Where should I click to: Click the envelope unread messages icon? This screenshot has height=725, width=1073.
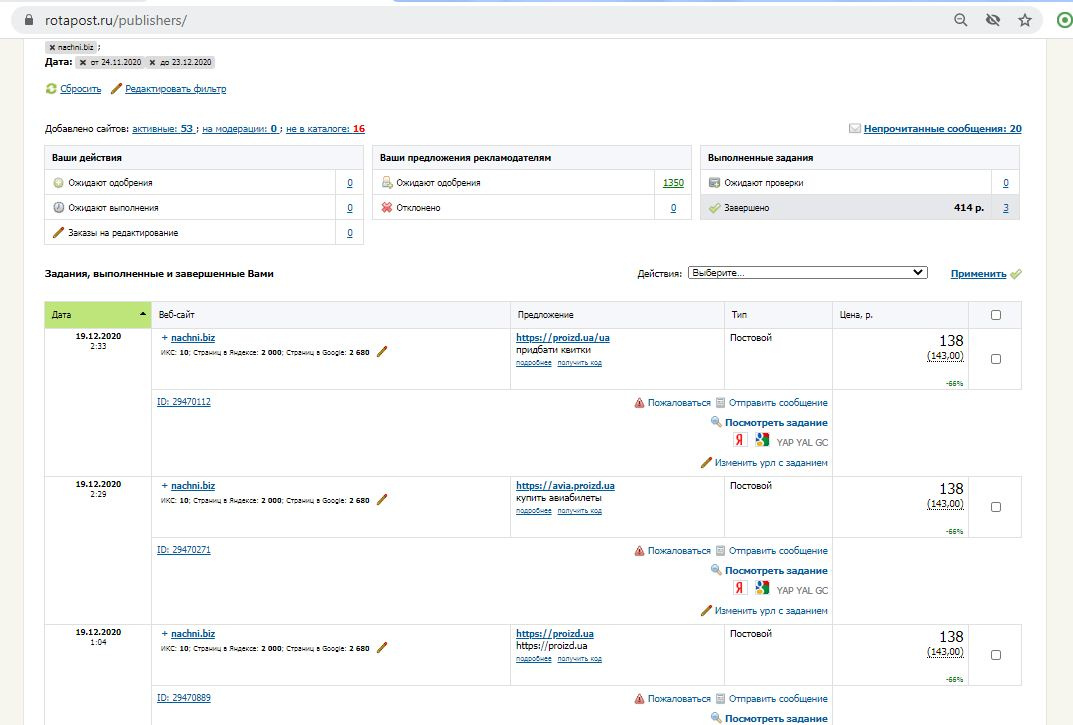click(855, 128)
